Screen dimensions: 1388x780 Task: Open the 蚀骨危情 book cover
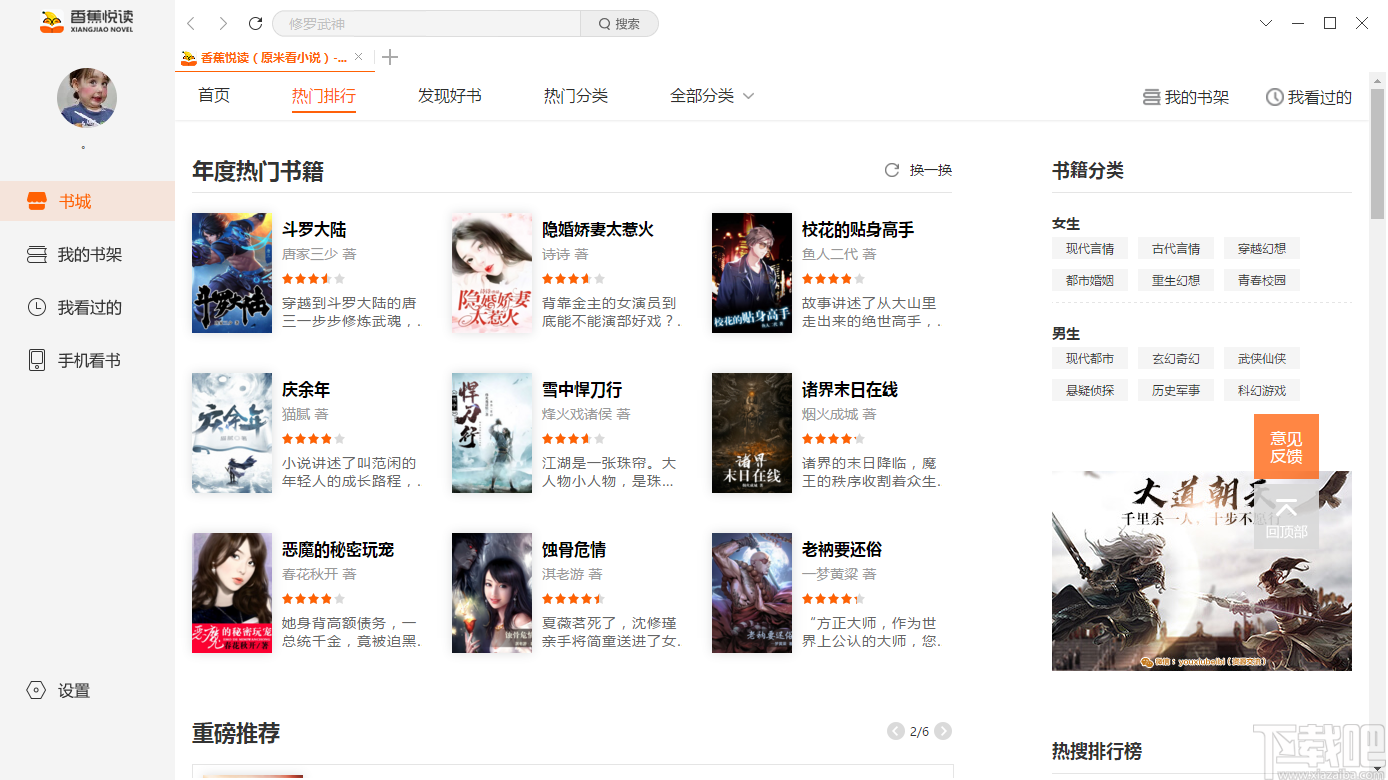492,593
